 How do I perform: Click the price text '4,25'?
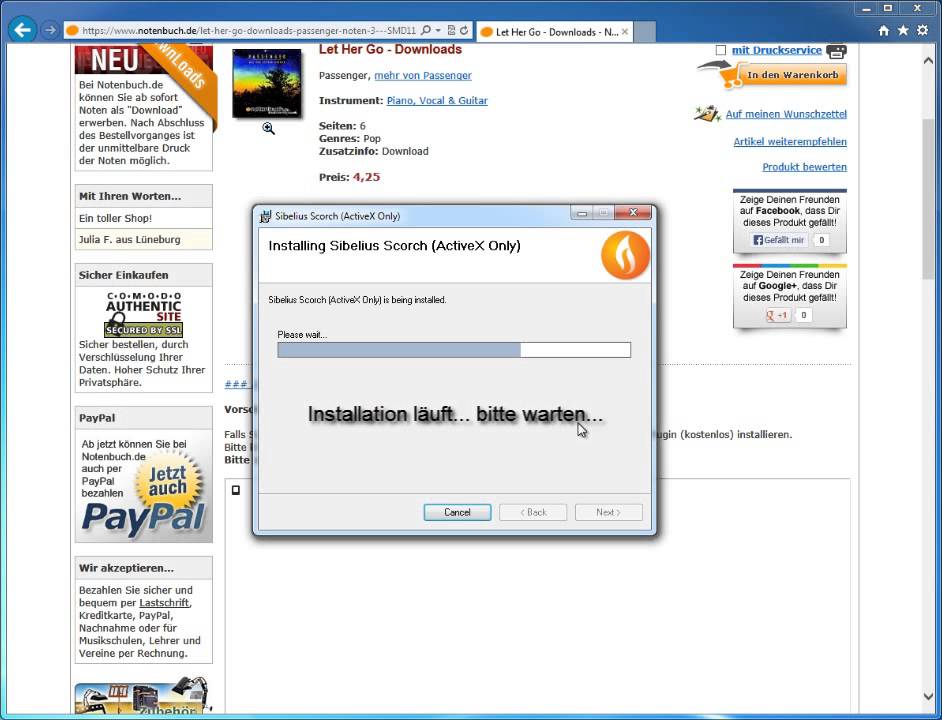point(366,177)
